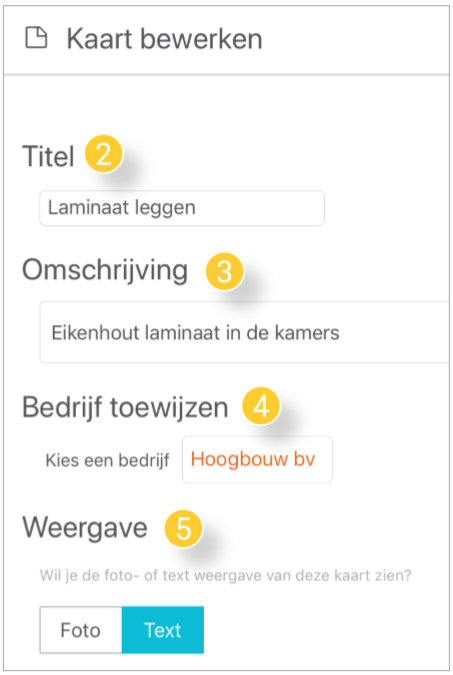Click the Bedrijf toewijzen section label
453x675 pixels.
[x=125, y=408]
